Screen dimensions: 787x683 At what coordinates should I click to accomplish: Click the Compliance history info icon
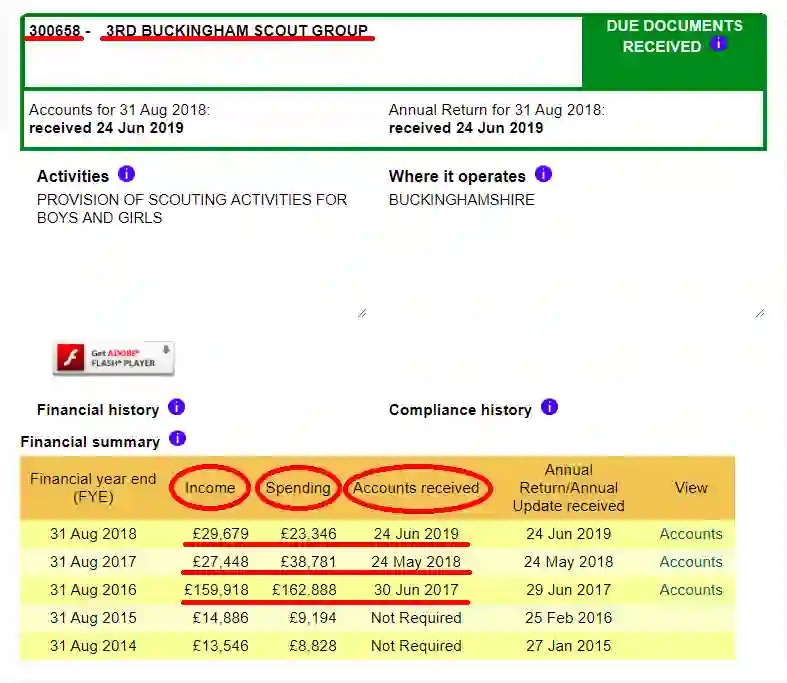[549, 408]
